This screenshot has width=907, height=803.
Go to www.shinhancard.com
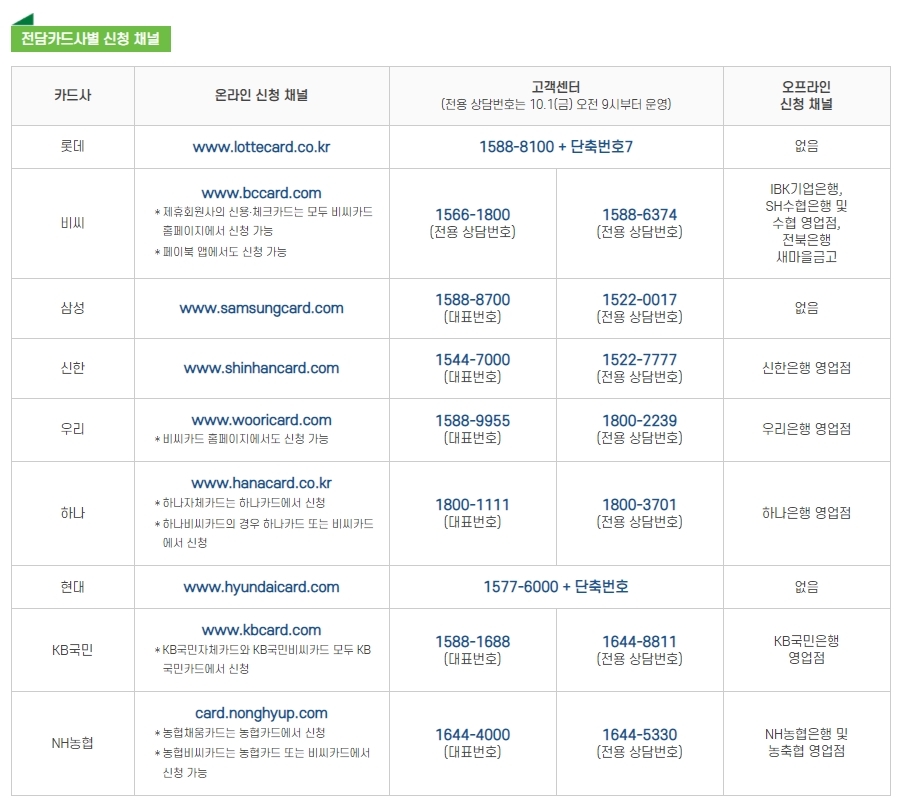(x=261, y=368)
